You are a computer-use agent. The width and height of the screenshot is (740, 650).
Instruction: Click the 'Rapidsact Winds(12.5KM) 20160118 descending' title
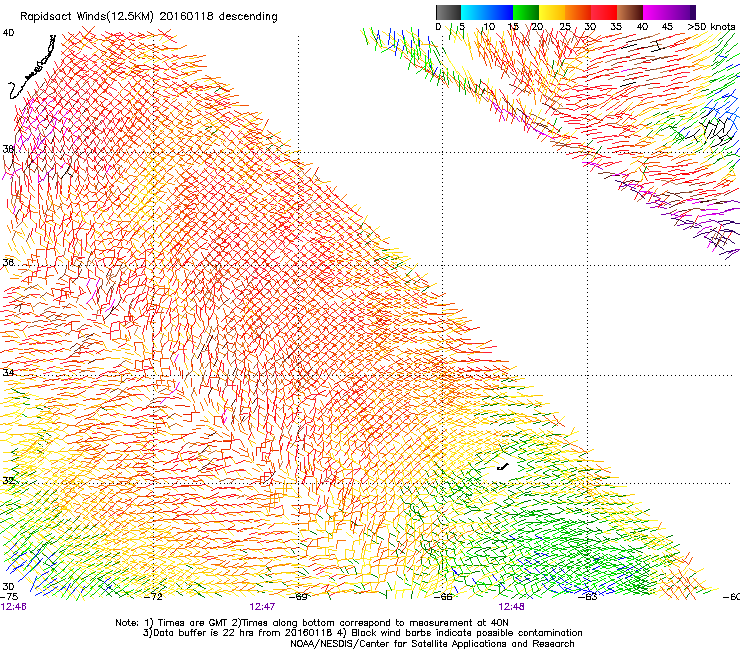[149, 16]
